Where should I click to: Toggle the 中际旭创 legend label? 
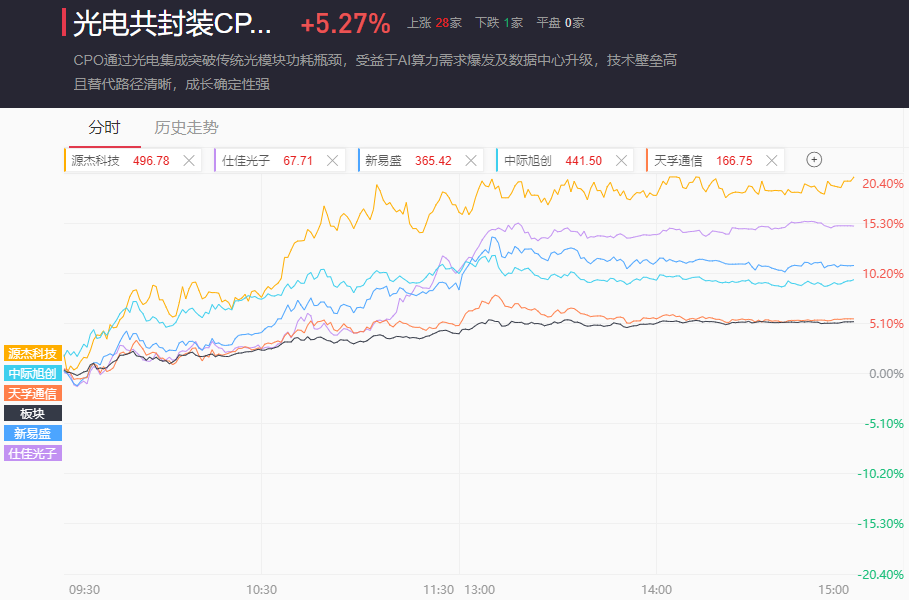[33, 373]
